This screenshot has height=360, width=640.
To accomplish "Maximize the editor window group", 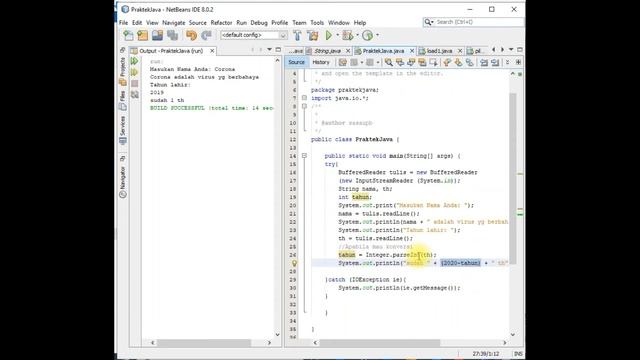I will [x=520, y=50].
